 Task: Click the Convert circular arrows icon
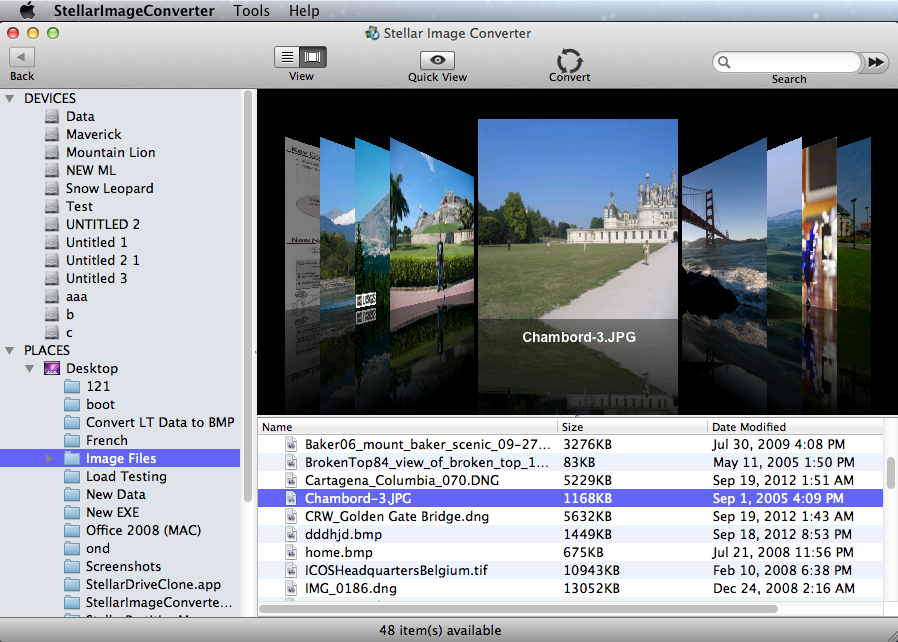[569, 60]
